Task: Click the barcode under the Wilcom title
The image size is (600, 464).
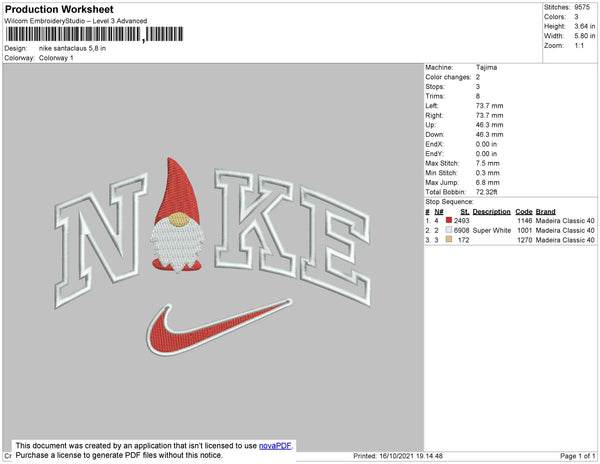Action: pos(95,34)
